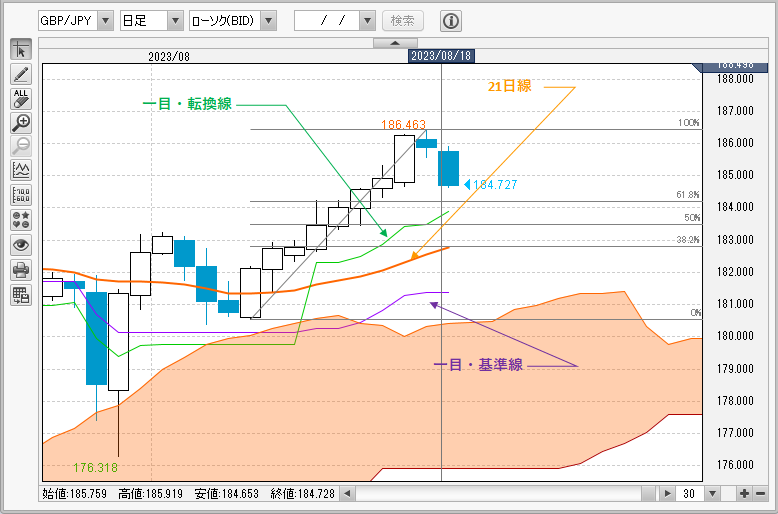The width and height of the screenshot is (778, 514).
Task: Click the 0% Fibonacci level label
Action: [x=696, y=313]
